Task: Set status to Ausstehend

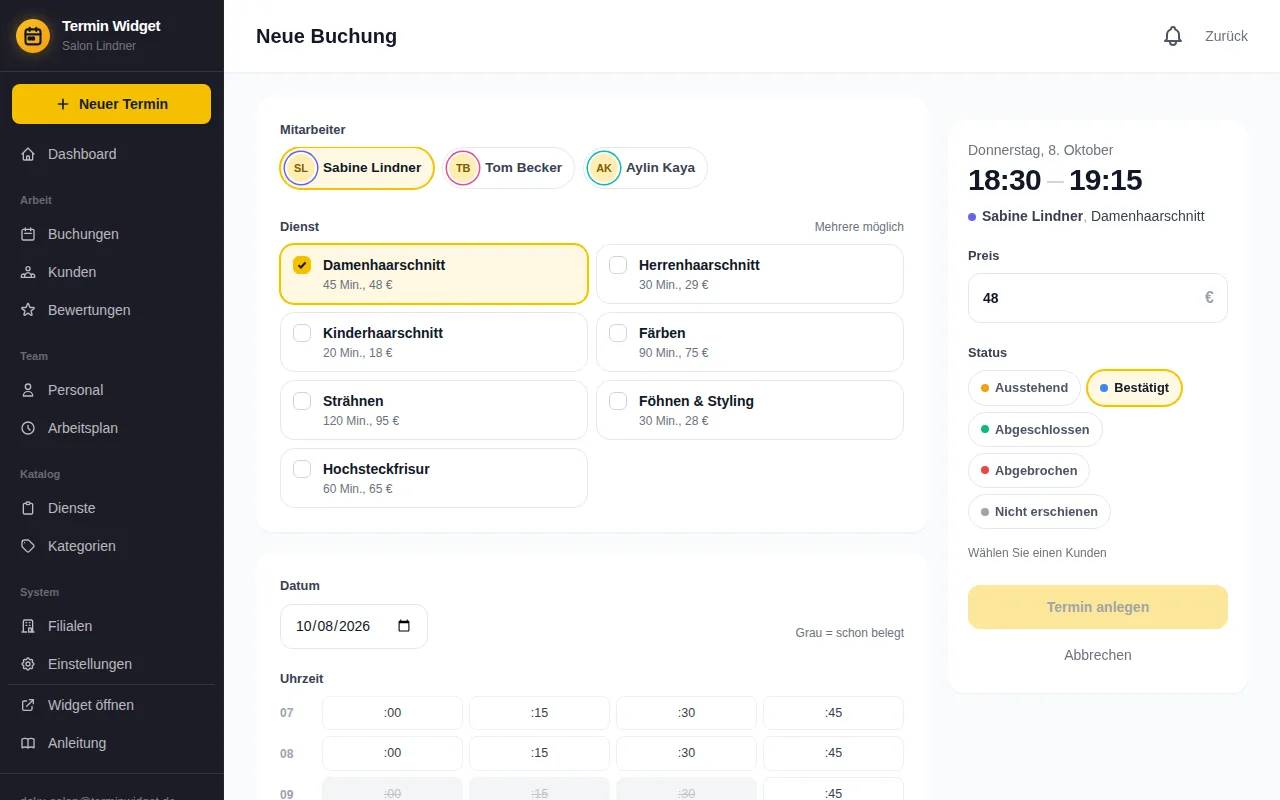Action: [x=1024, y=388]
